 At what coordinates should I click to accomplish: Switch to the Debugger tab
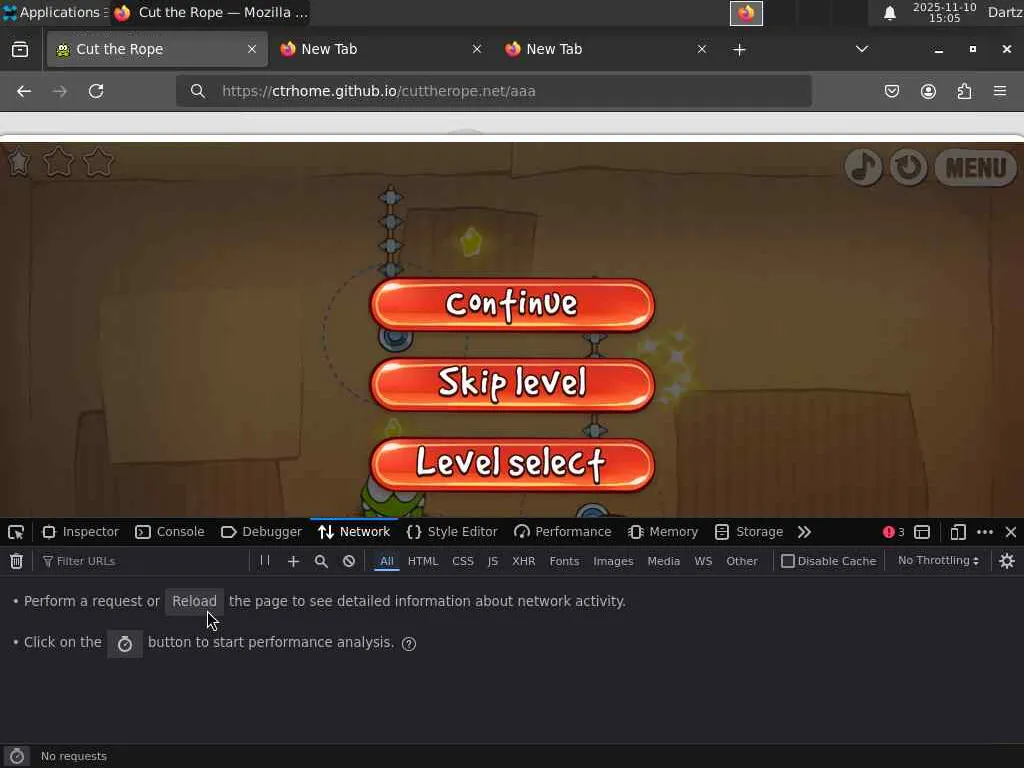point(261,532)
